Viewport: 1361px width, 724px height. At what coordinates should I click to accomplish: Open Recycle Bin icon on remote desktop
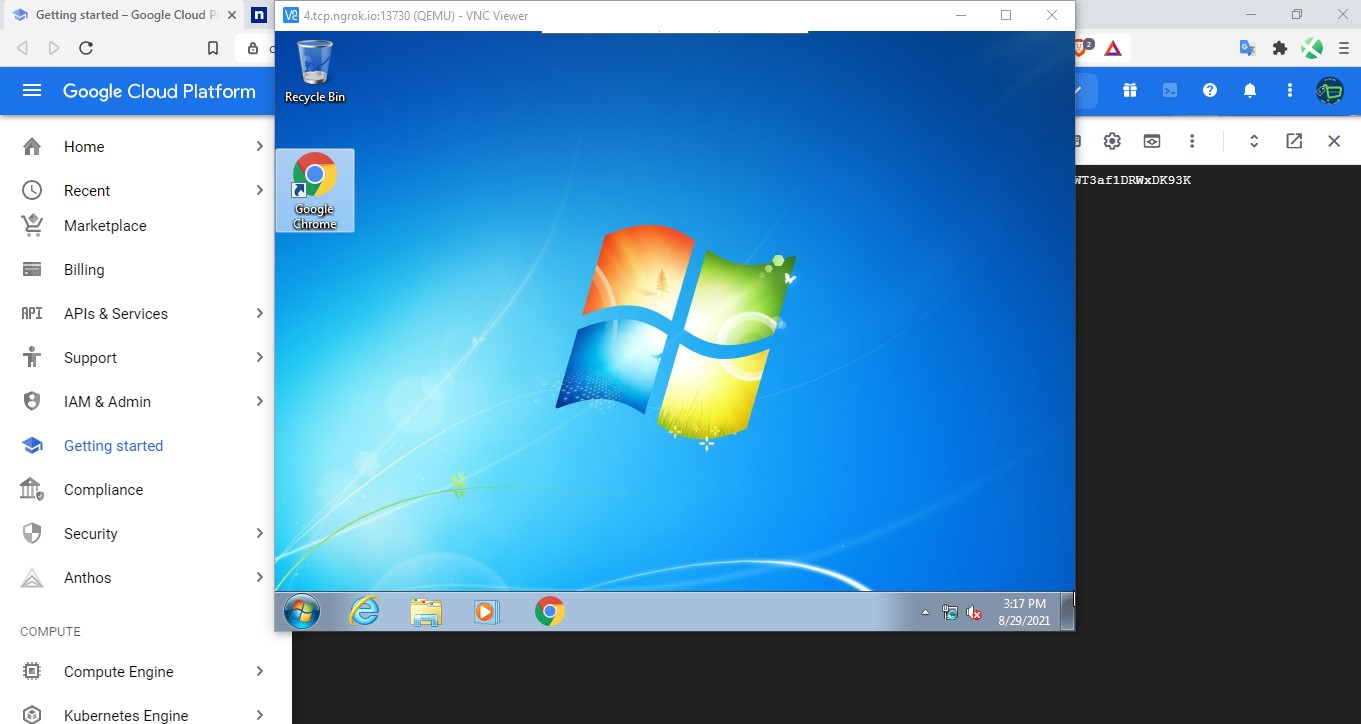(x=315, y=71)
